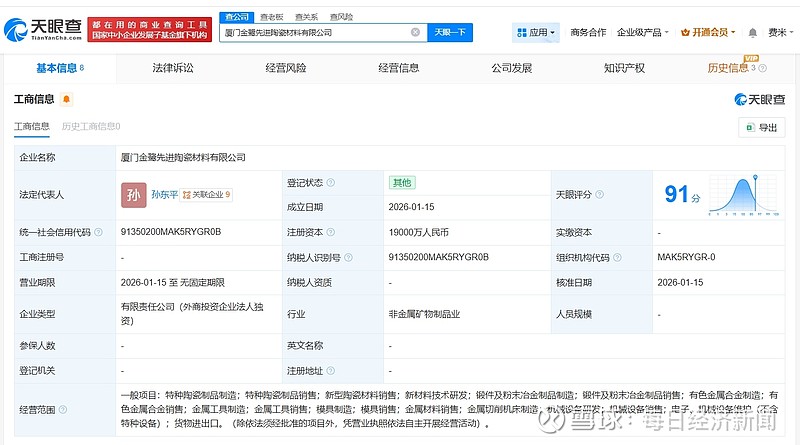
Task: Click organization code MAK5RYGR-0
Action: click(686, 257)
